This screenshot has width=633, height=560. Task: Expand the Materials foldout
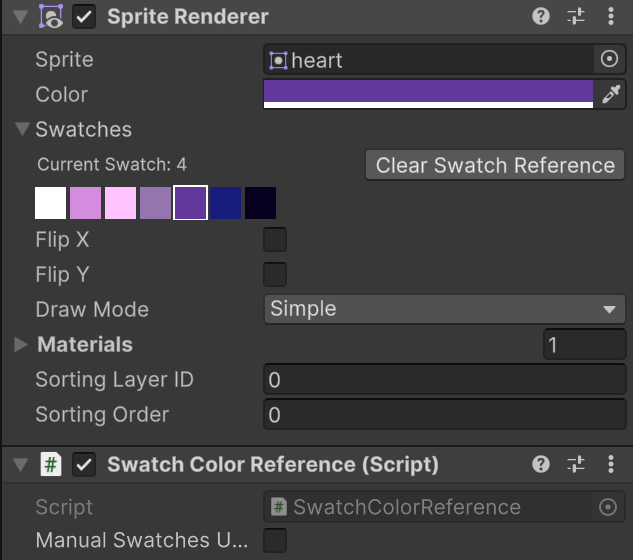coord(20,344)
